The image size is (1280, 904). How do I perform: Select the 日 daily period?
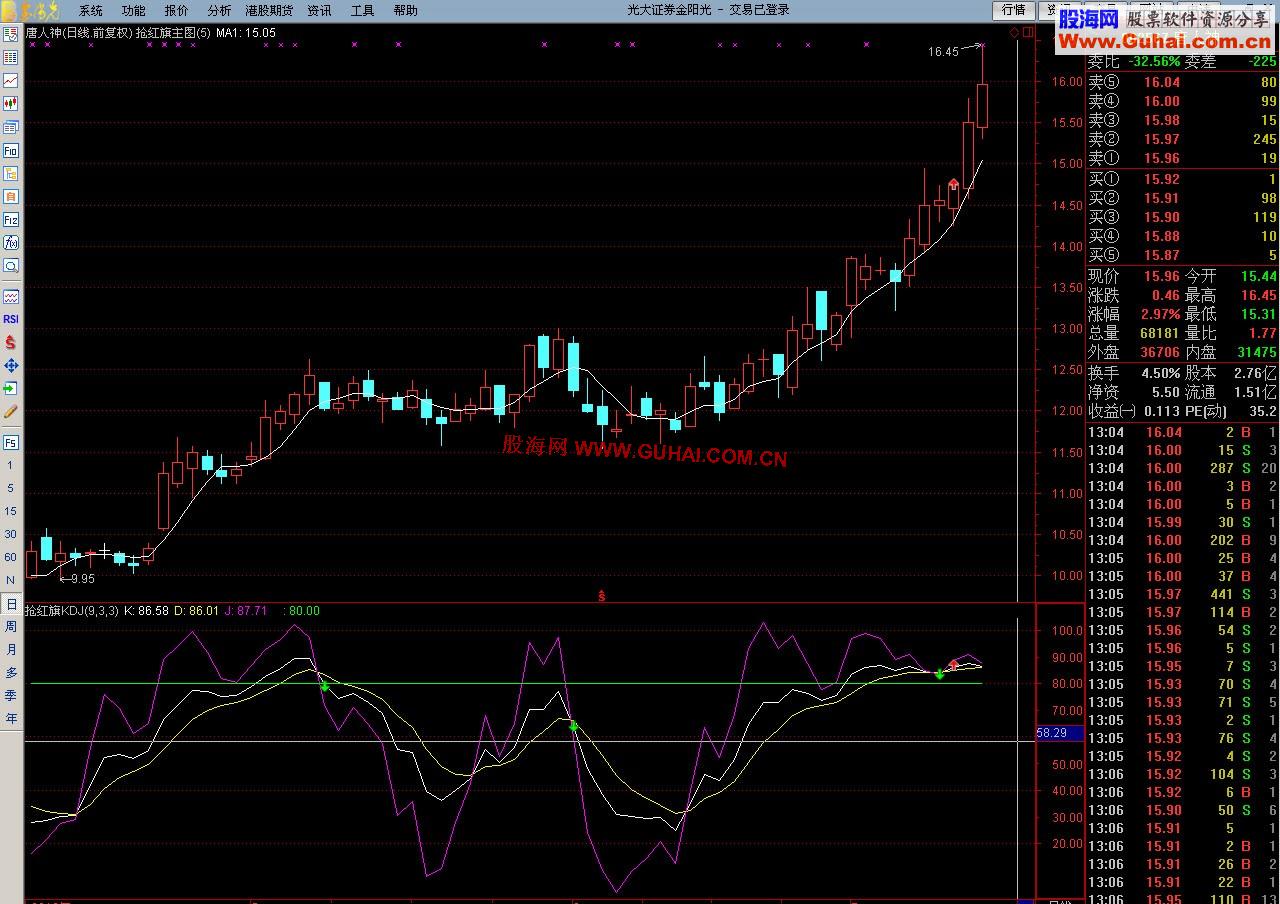coord(11,604)
